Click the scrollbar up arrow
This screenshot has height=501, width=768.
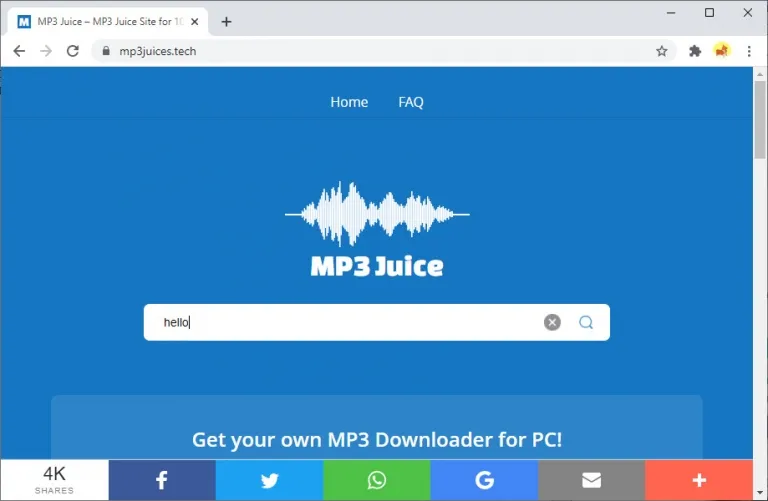coord(760,74)
